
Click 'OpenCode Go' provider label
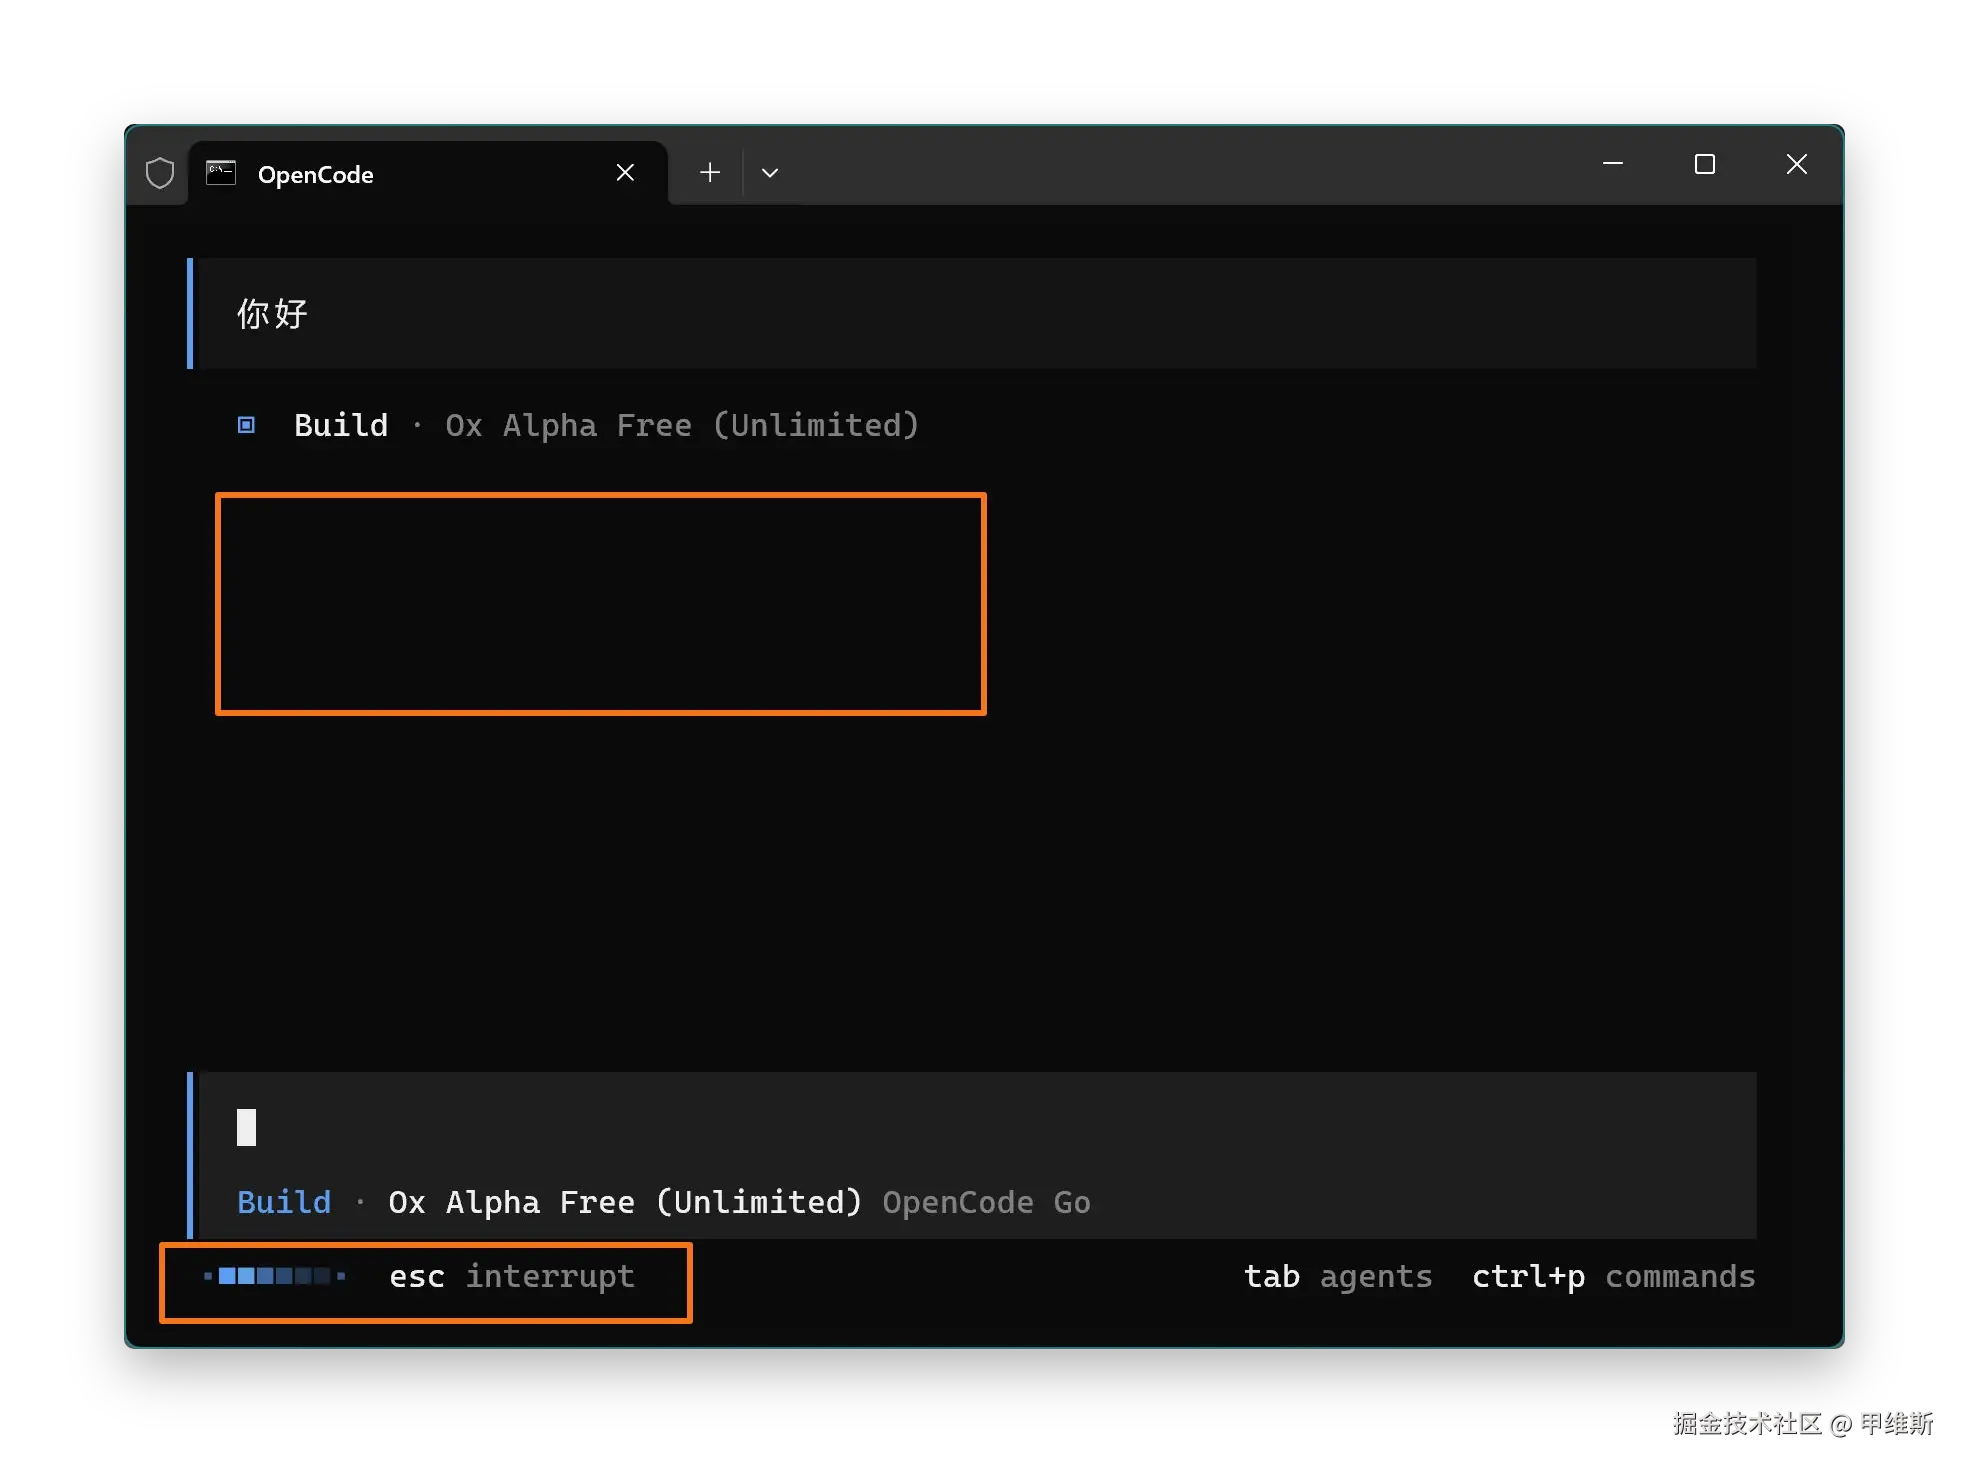[x=986, y=1202]
